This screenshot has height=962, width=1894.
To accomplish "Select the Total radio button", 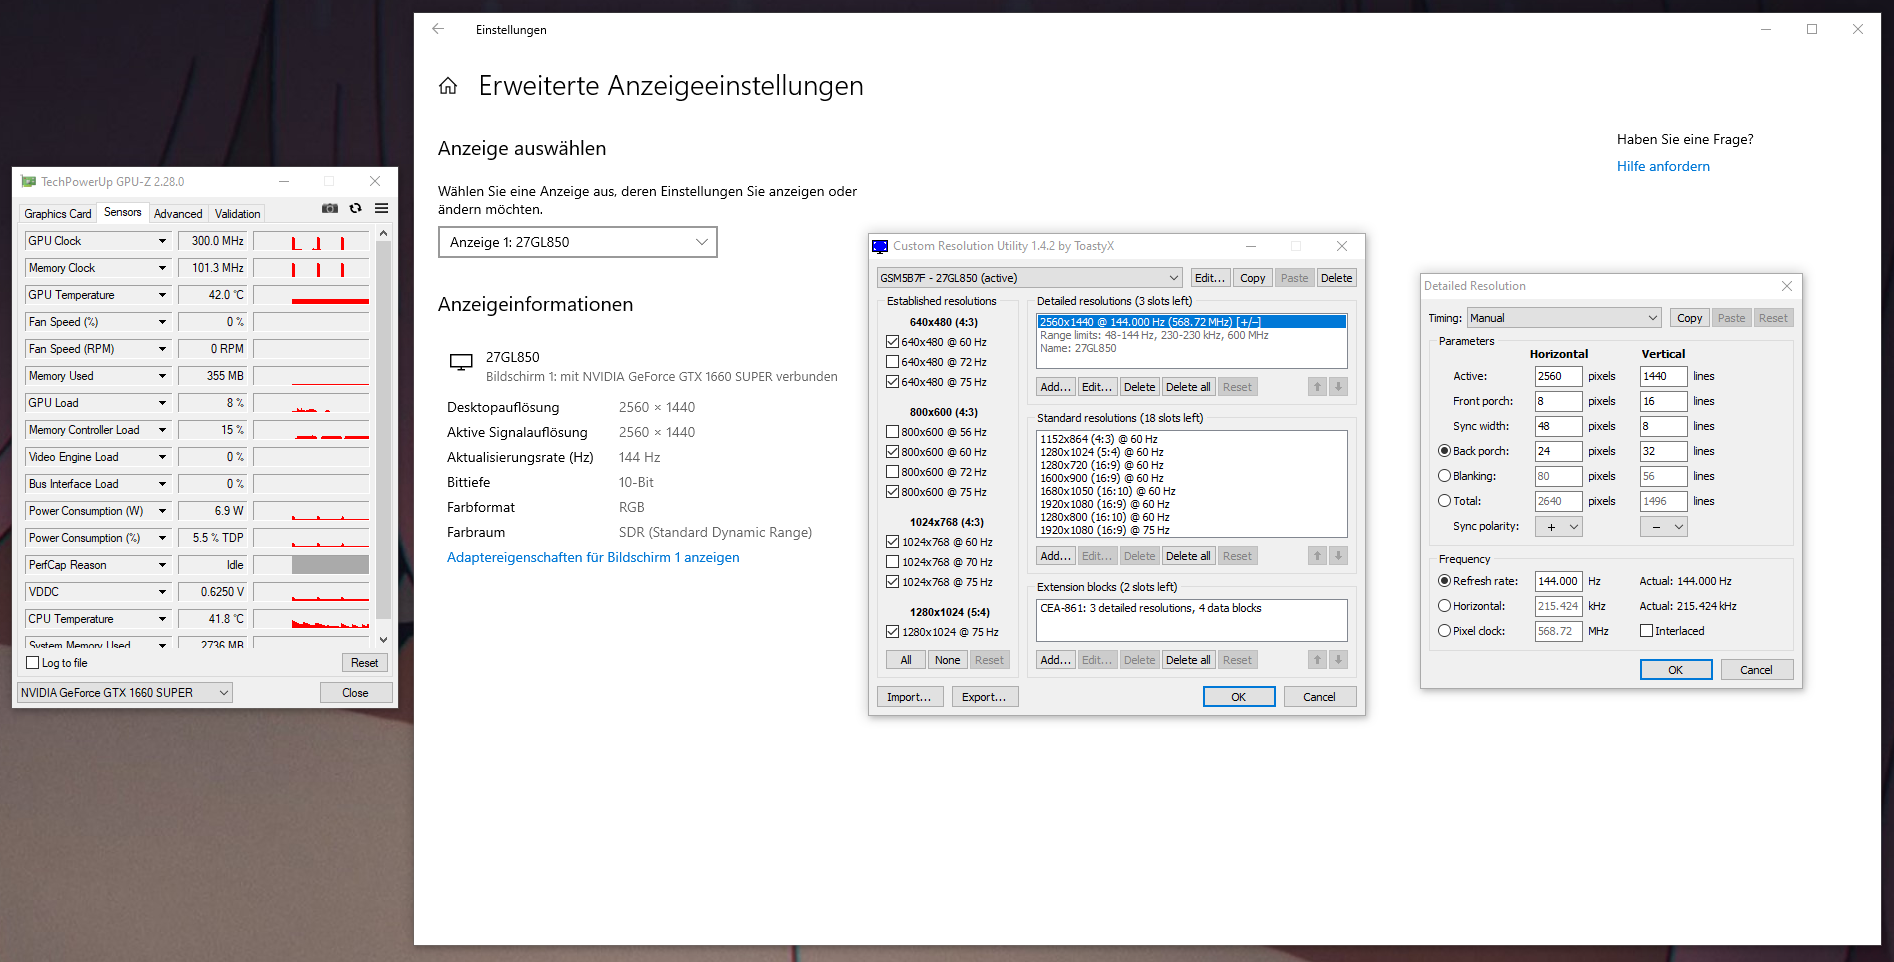I will (x=1444, y=501).
